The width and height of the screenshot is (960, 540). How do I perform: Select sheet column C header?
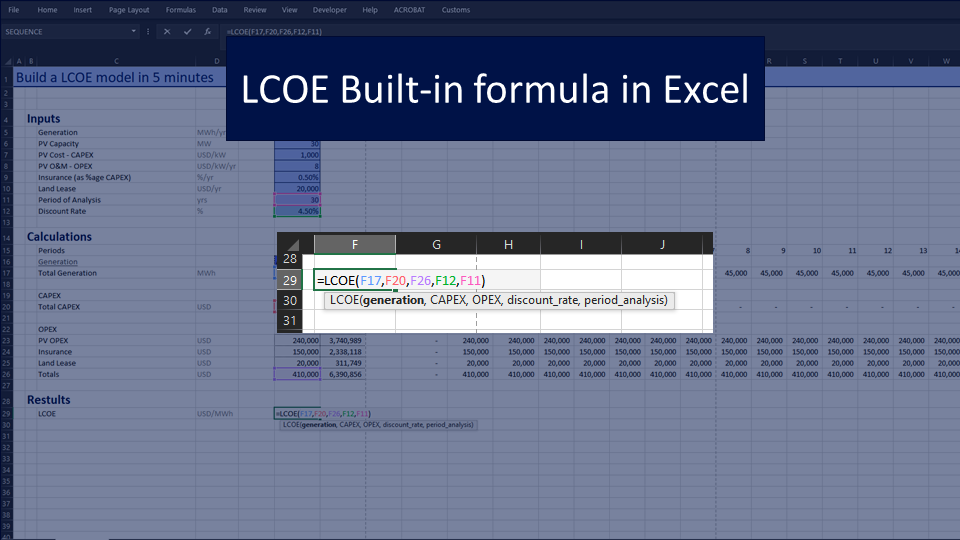point(116,61)
